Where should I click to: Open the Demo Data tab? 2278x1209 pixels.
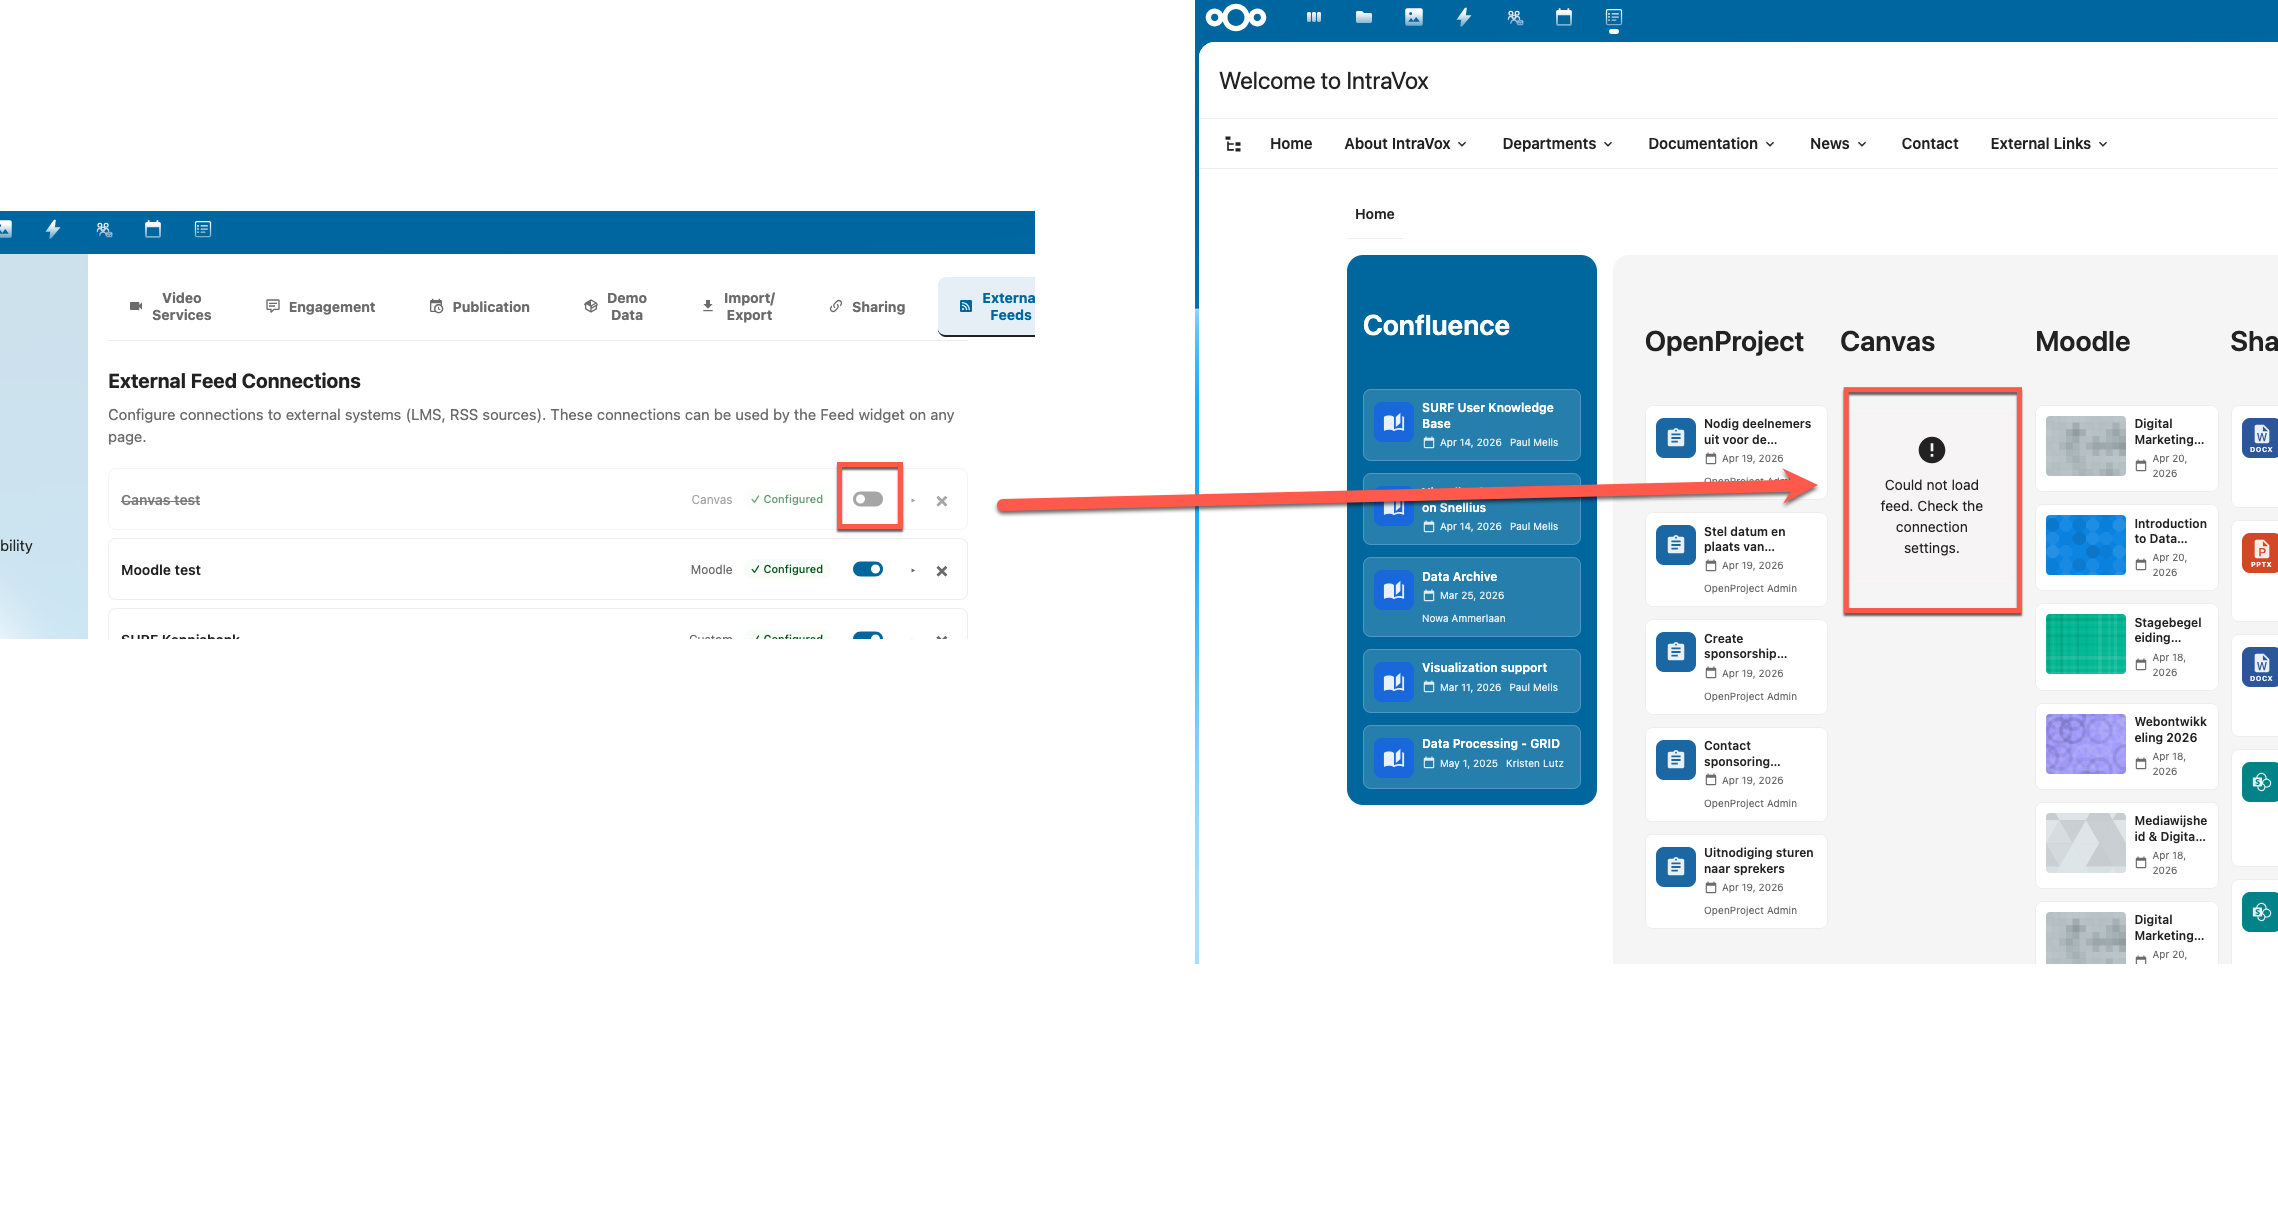tap(616, 307)
